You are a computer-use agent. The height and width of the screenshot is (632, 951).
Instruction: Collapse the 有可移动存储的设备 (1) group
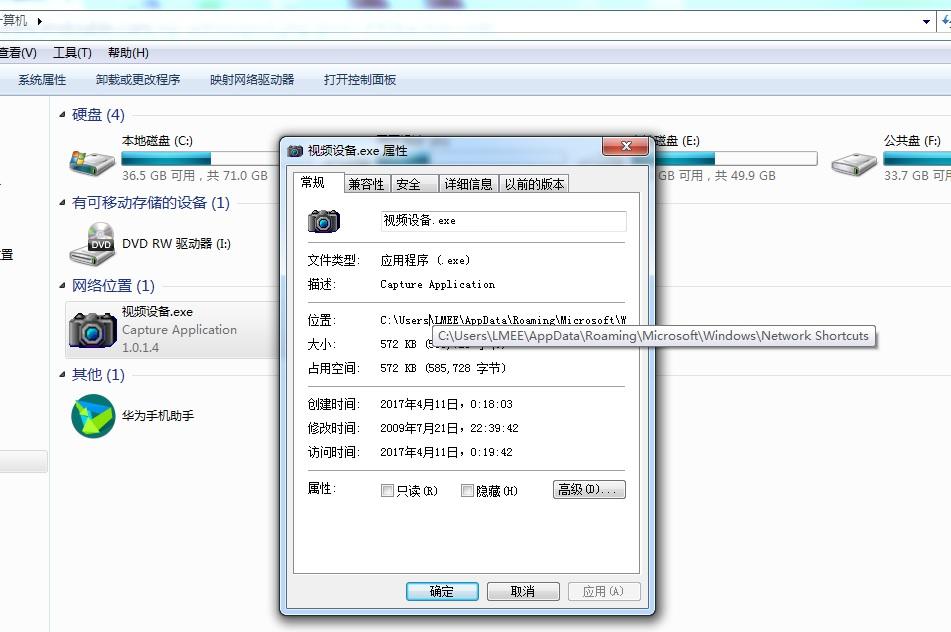pos(62,203)
